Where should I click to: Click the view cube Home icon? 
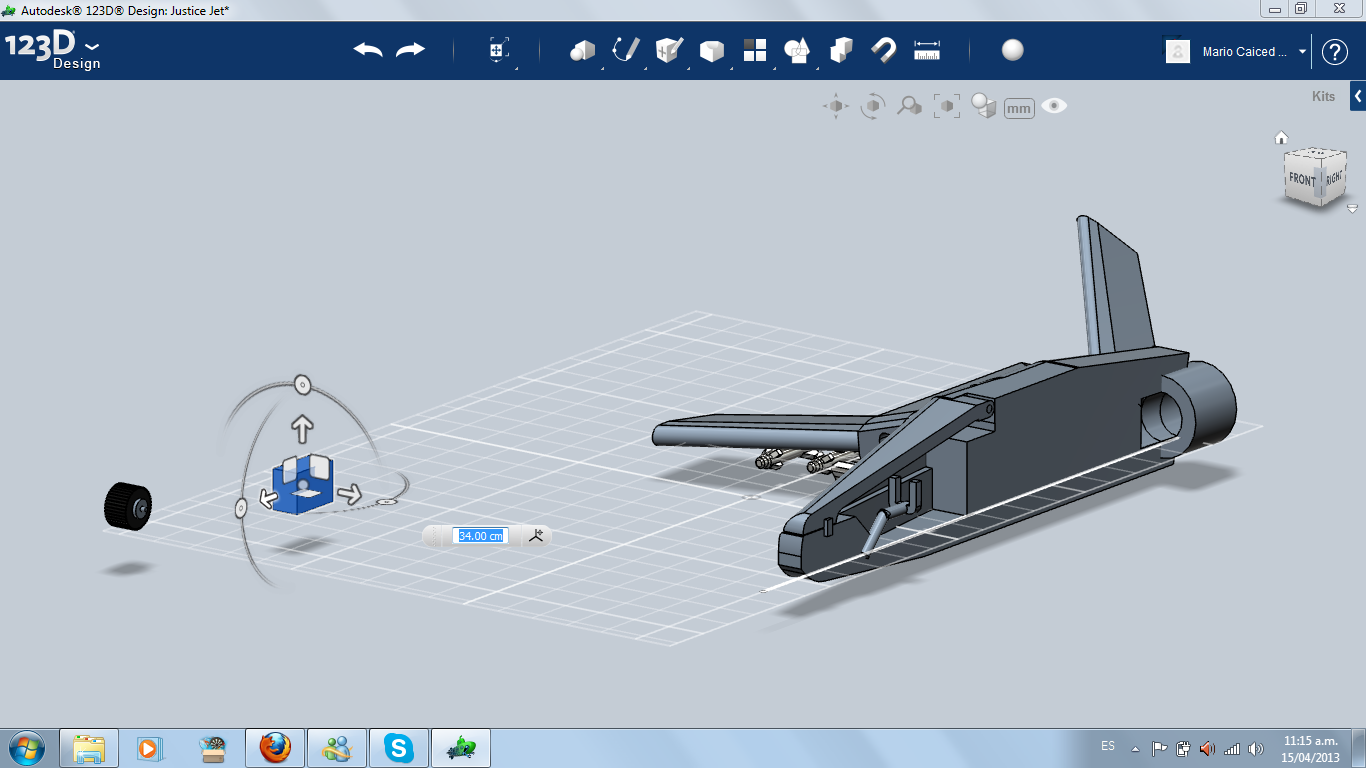(x=1281, y=138)
